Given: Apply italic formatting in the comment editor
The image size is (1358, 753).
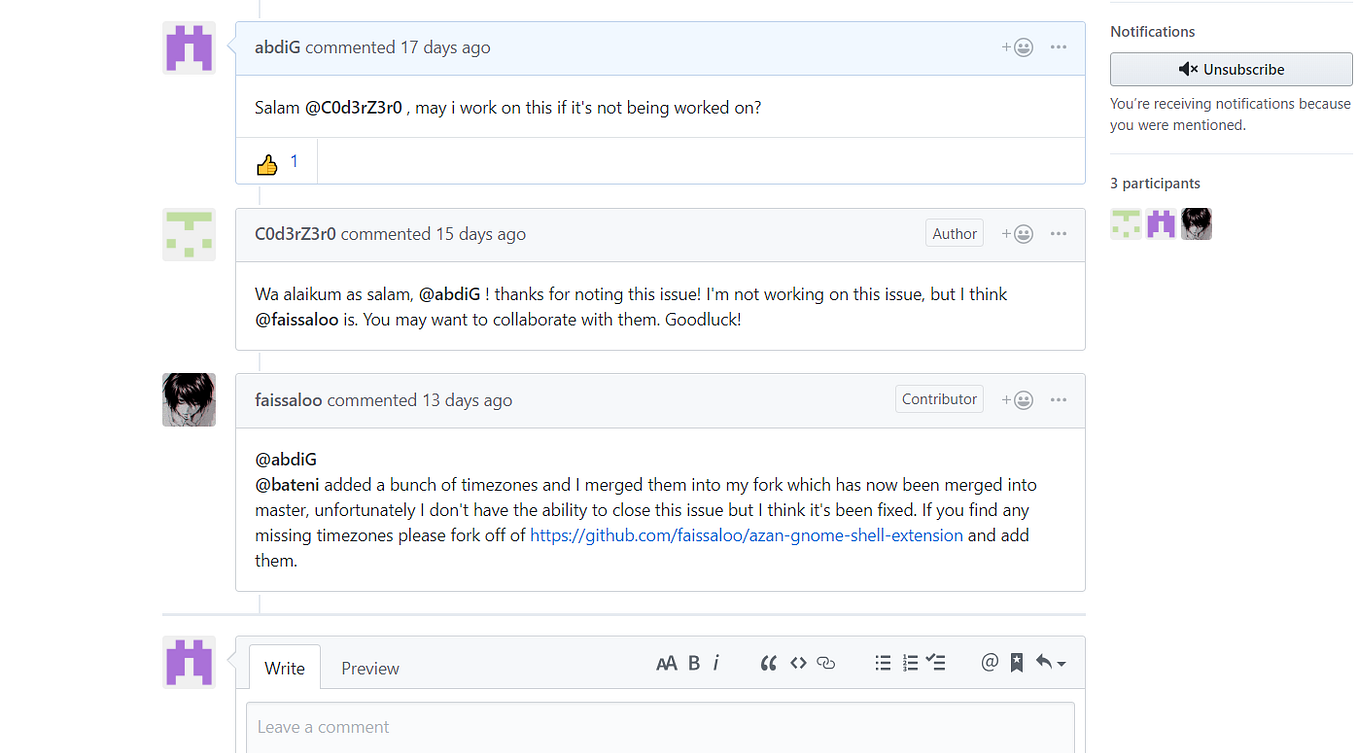Looking at the screenshot, I should [x=716, y=662].
